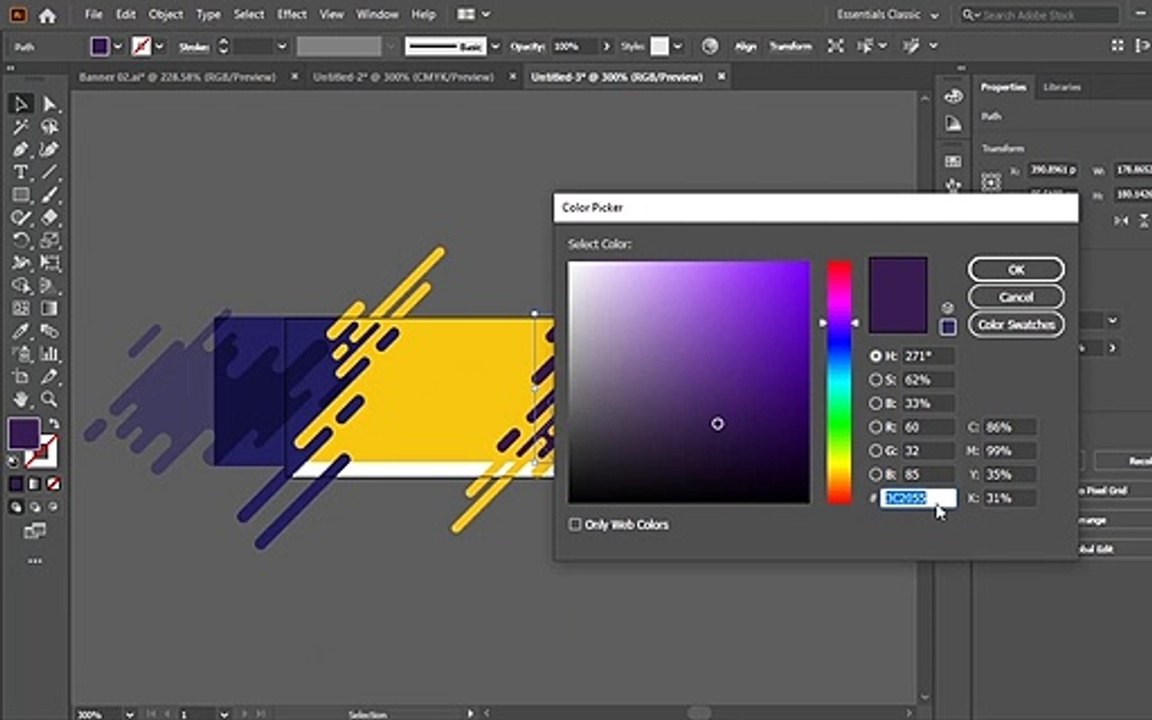The height and width of the screenshot is (720, 1152).
Task: Select the Zoom tool
Action: (49, 400)
